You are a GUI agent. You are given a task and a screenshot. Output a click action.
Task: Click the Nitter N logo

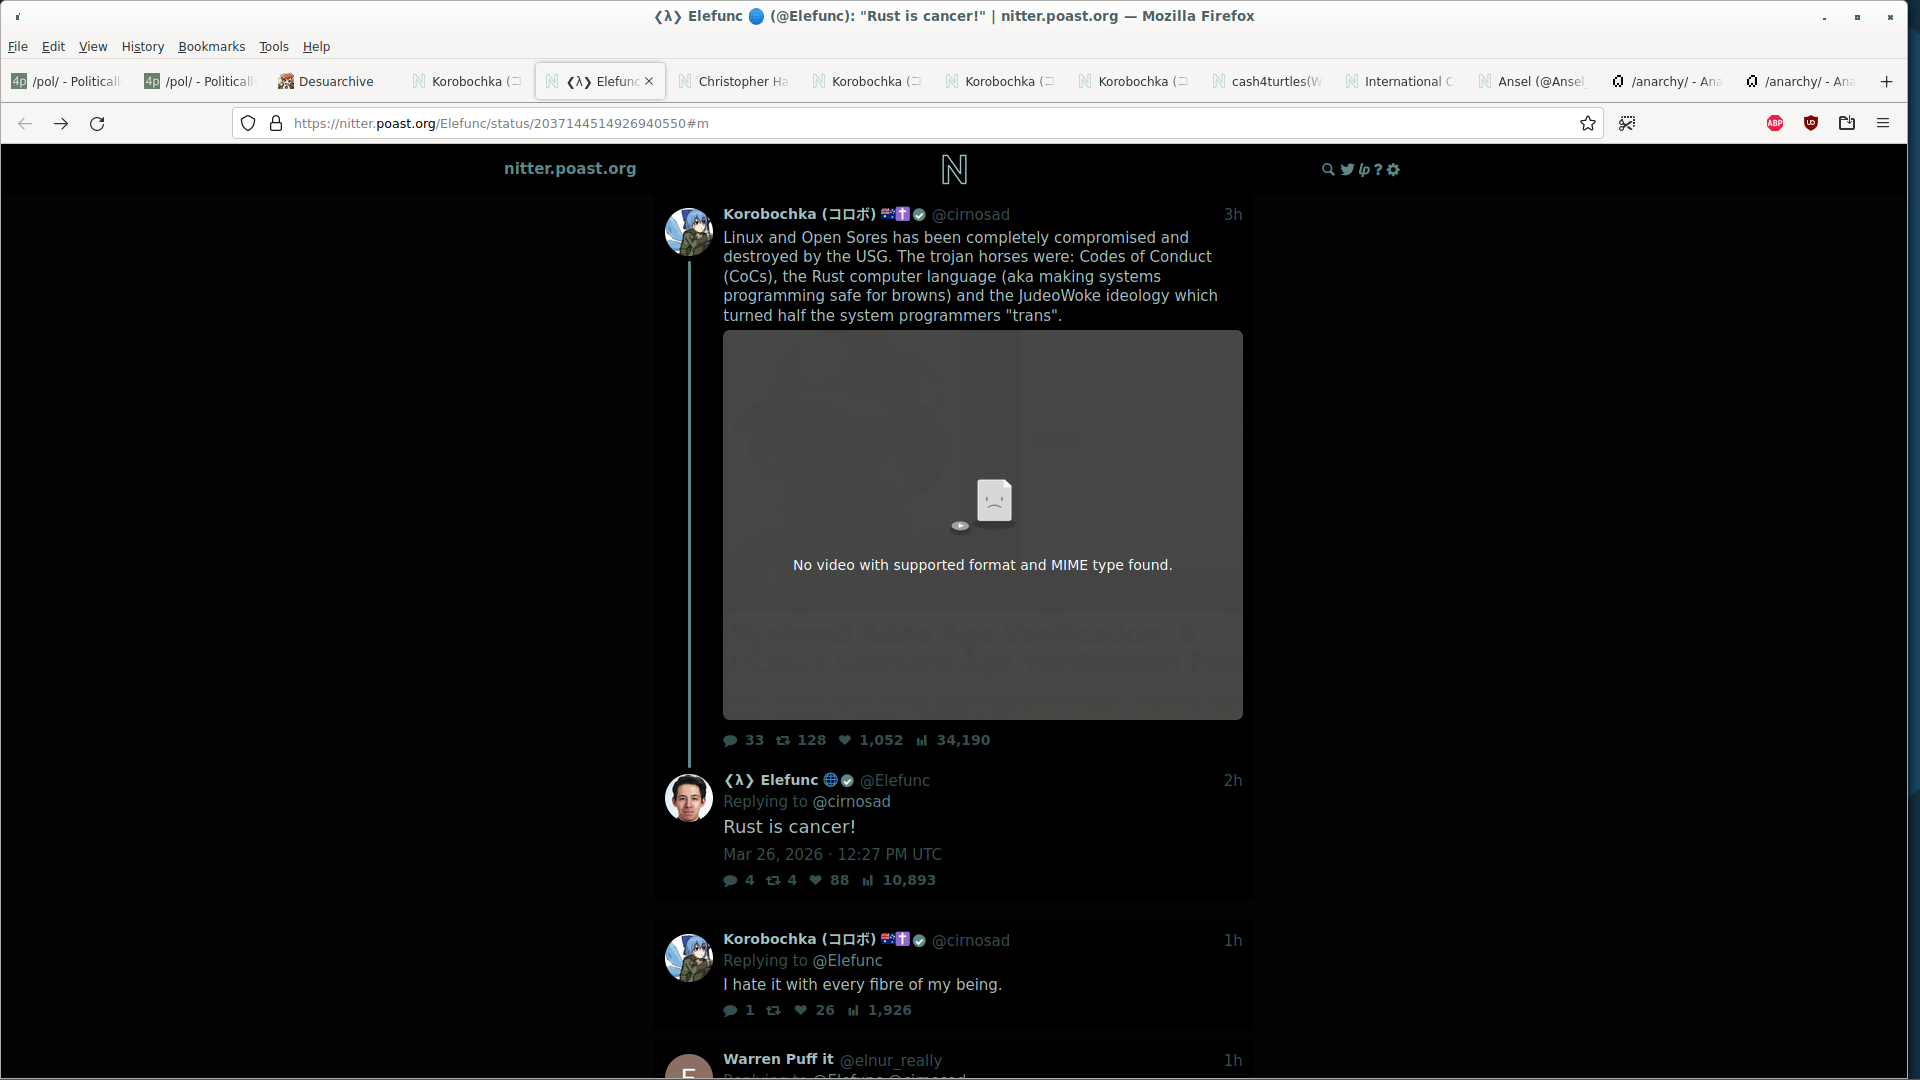(954, 170)
